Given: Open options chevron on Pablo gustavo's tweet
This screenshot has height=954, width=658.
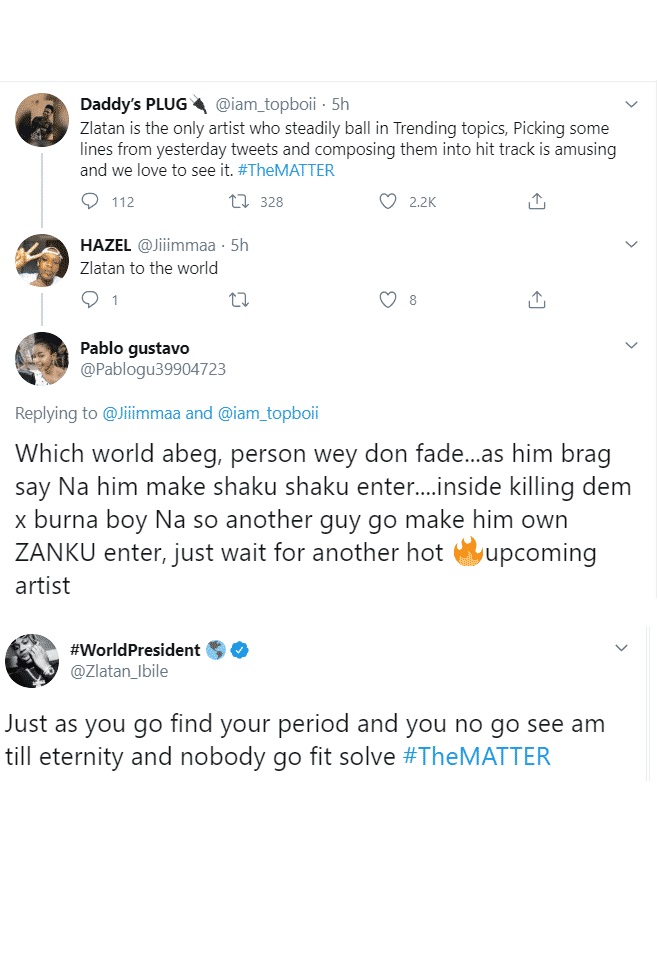Looking at the screenshot, I should click(631, 346).
